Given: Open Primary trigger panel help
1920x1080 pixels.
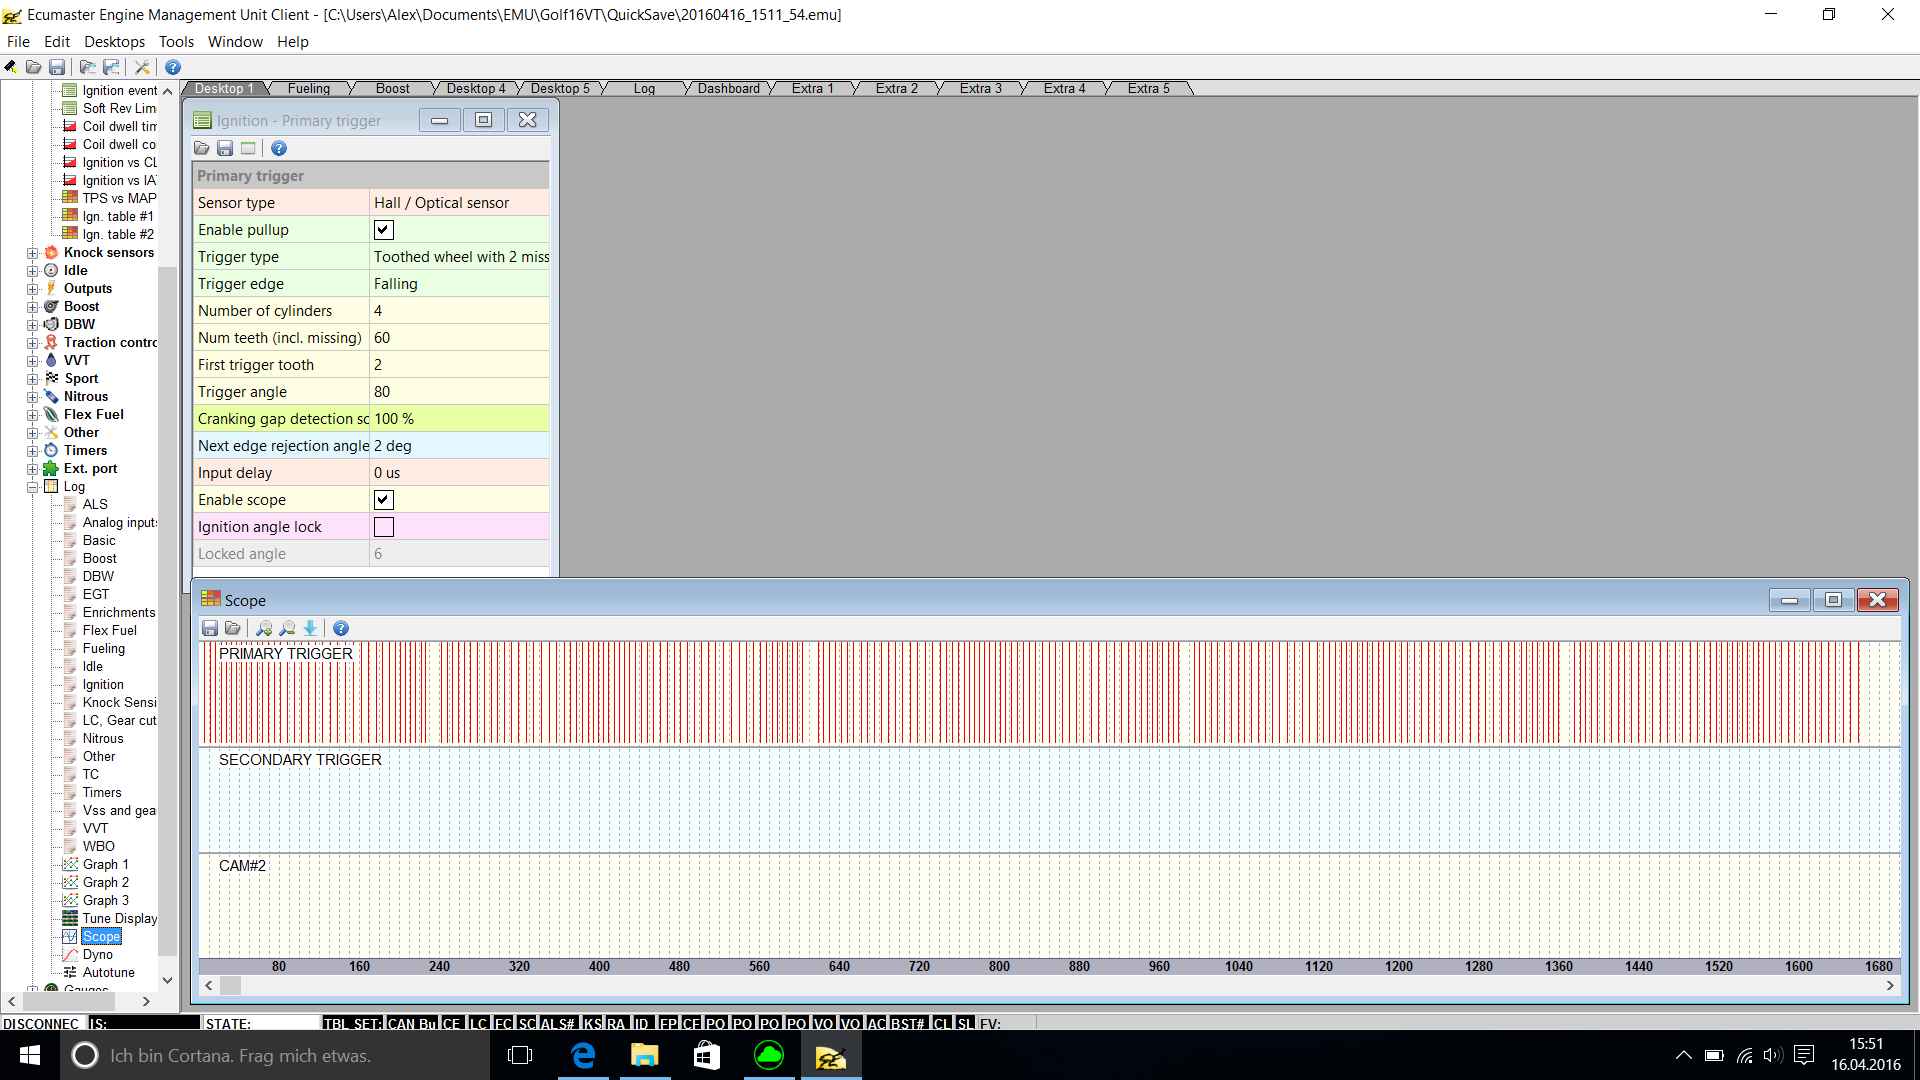Looking at the screenshot, I should point(279,148).
